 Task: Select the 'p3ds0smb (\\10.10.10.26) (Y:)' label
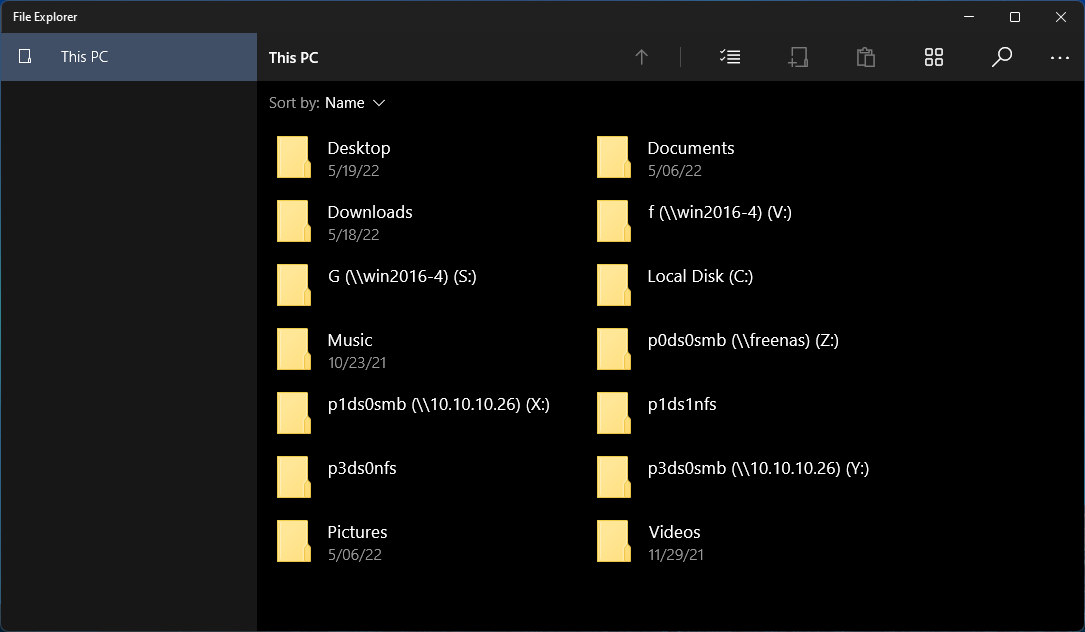click(x=758, y=468)
